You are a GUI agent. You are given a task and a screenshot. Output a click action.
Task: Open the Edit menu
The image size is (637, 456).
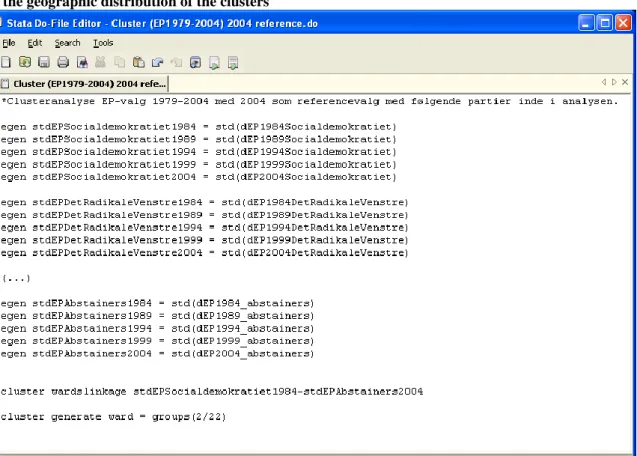click(35, 43)
